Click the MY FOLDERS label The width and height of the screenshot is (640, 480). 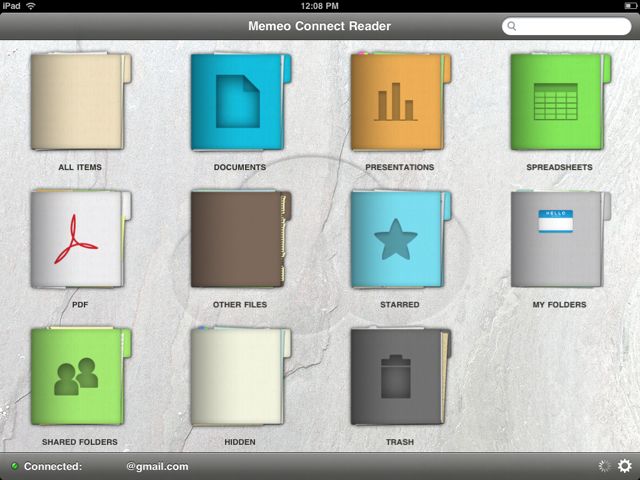560,304
